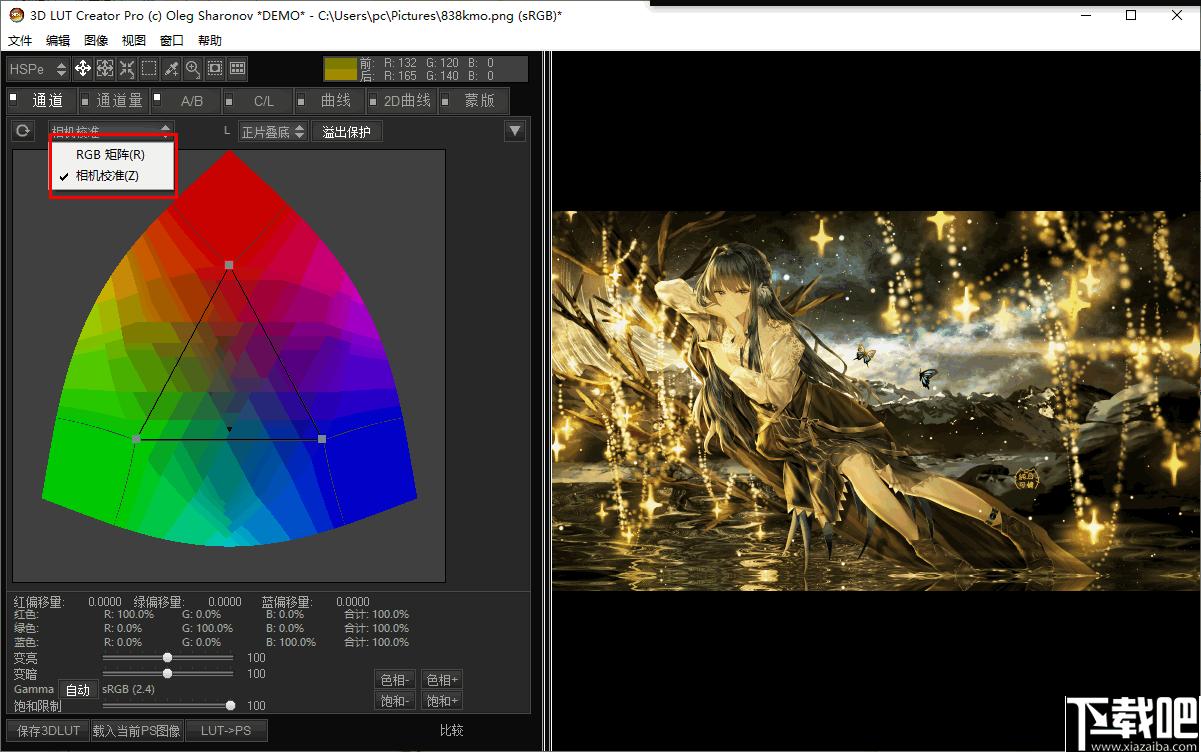
Task: Click the anime girl preview image
Action: coord(875,401)
